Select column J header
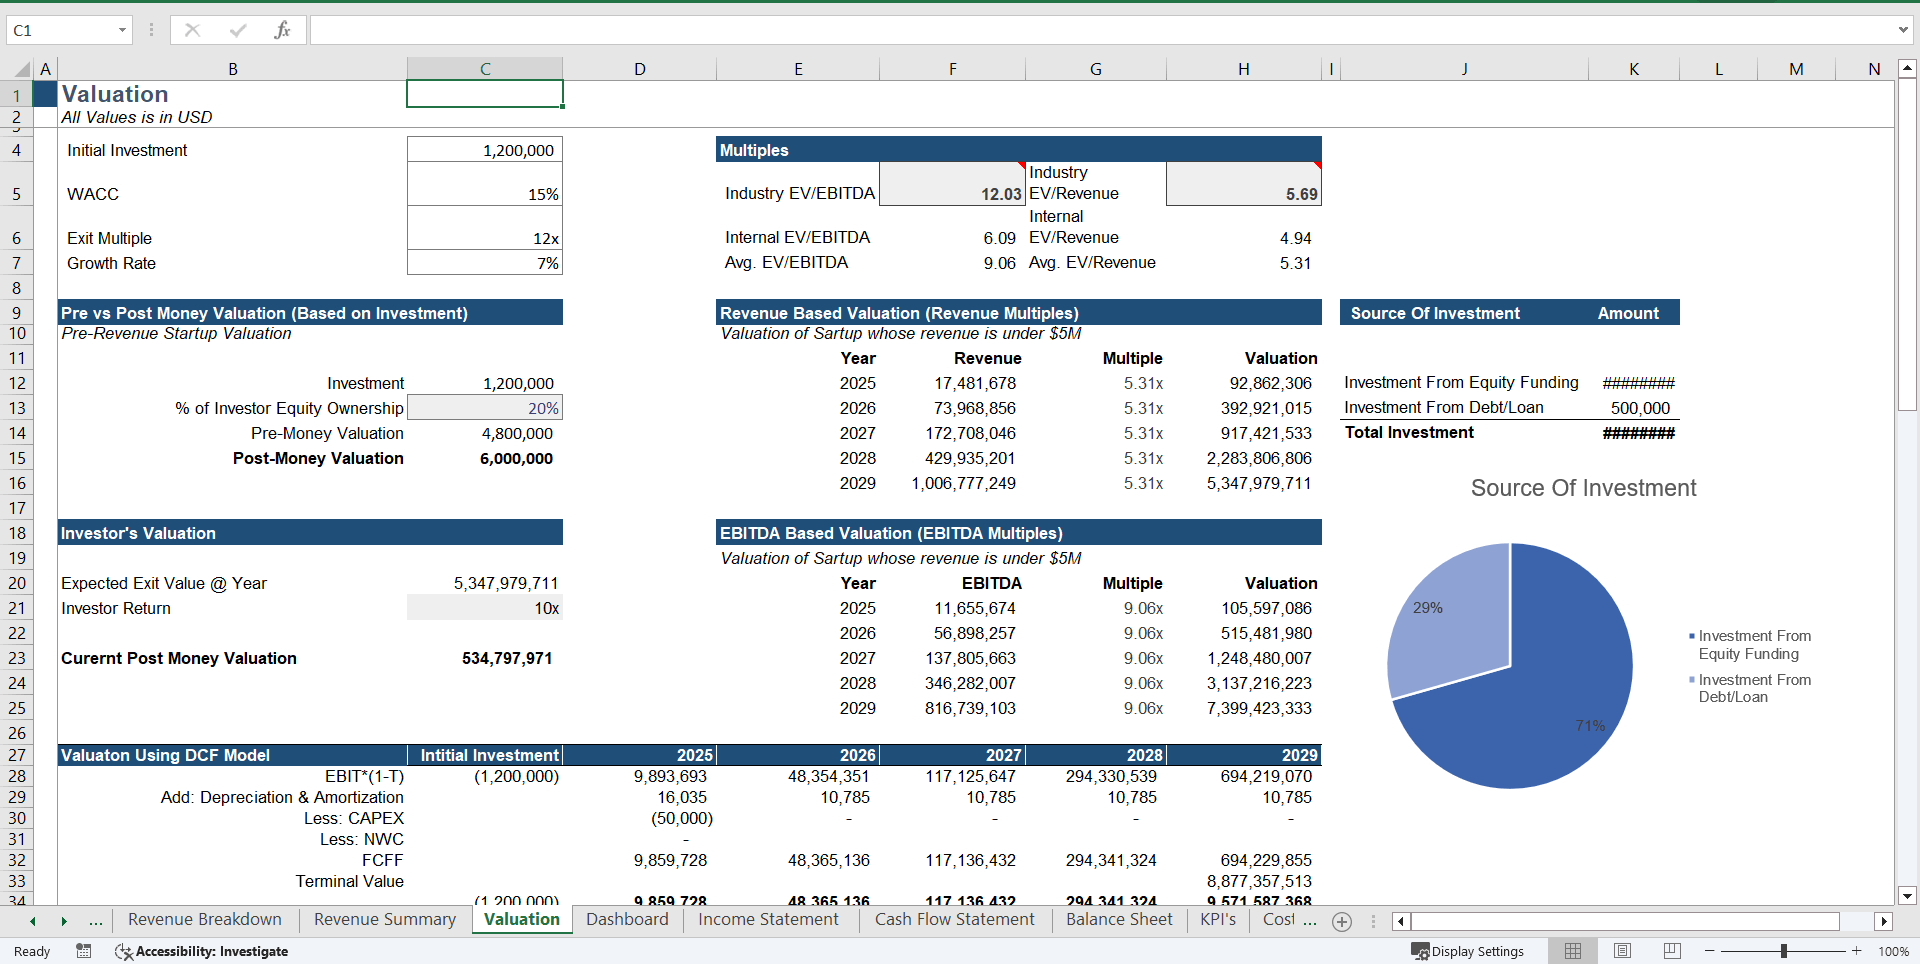The height and width of the screenshot is (966, 1920). [x=1464, y=69]
